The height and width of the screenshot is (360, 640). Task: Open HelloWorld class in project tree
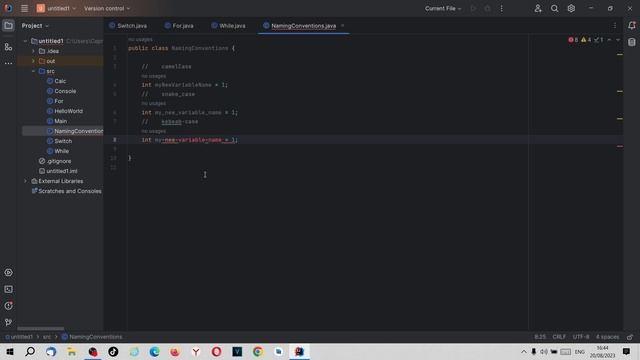pos(64,111)
